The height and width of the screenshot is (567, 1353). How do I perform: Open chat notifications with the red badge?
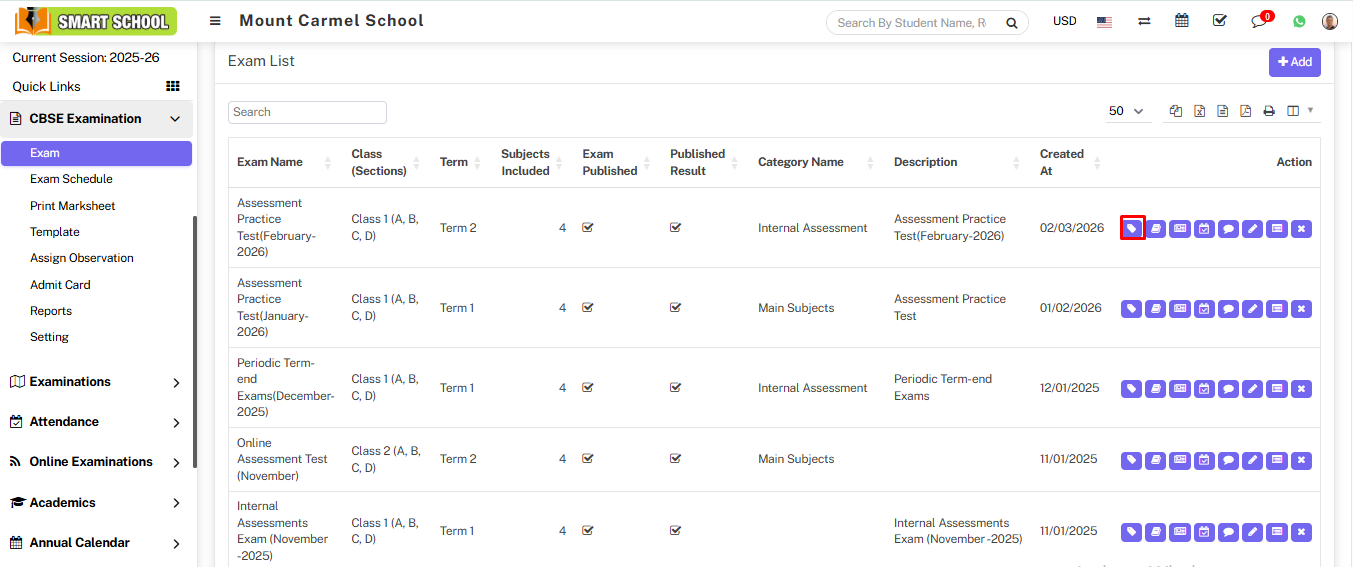tap(1259, 21)
